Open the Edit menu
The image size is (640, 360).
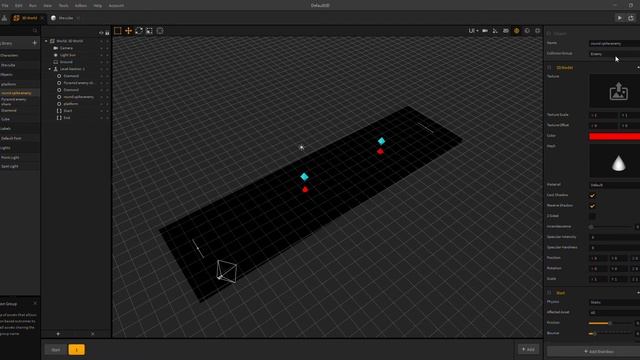pos(19,6)
